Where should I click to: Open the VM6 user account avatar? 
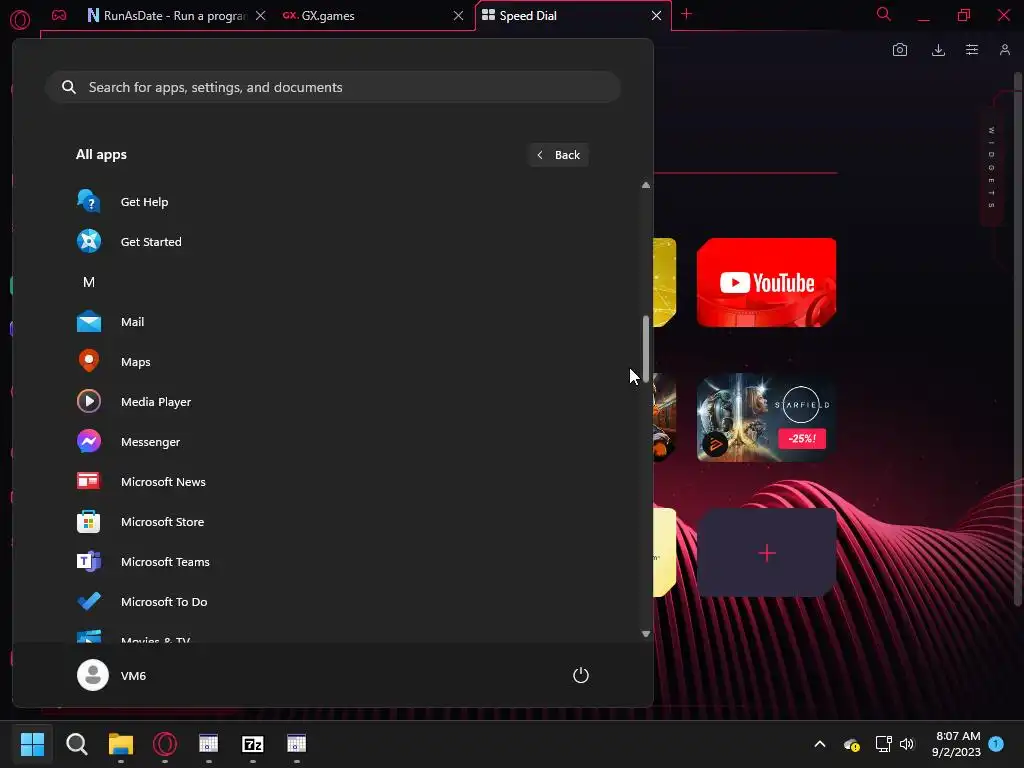coord(93,675)
